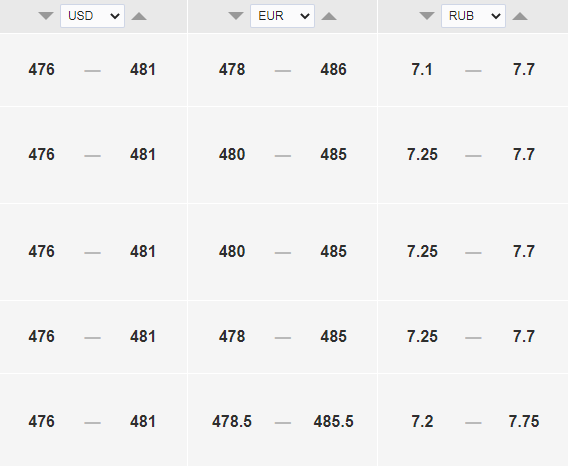Select the 7.1 RUB buy rate

click(422, 70)
